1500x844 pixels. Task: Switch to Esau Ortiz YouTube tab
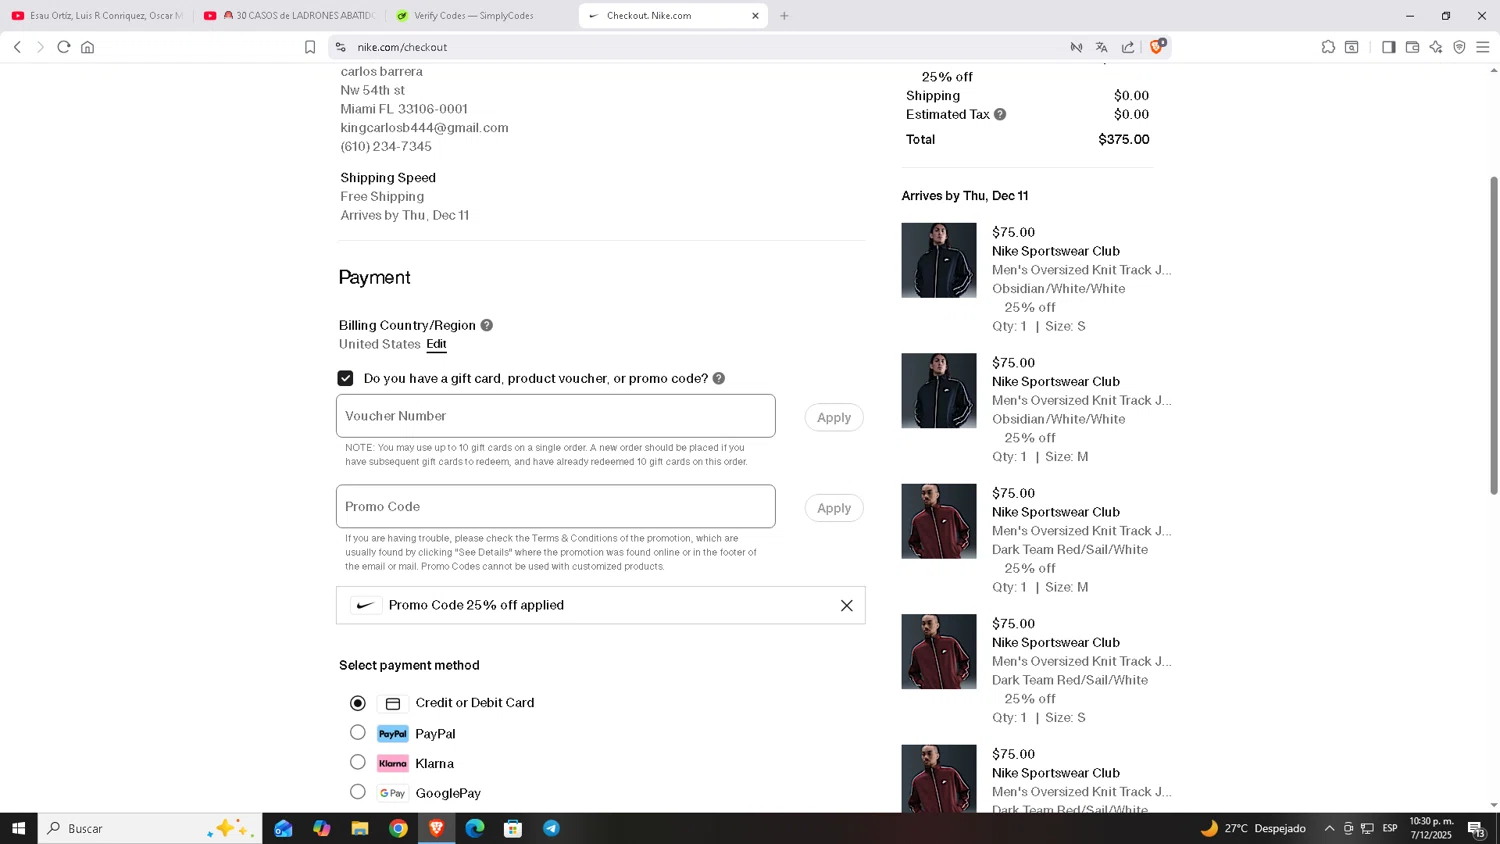(x=97, y=16)
